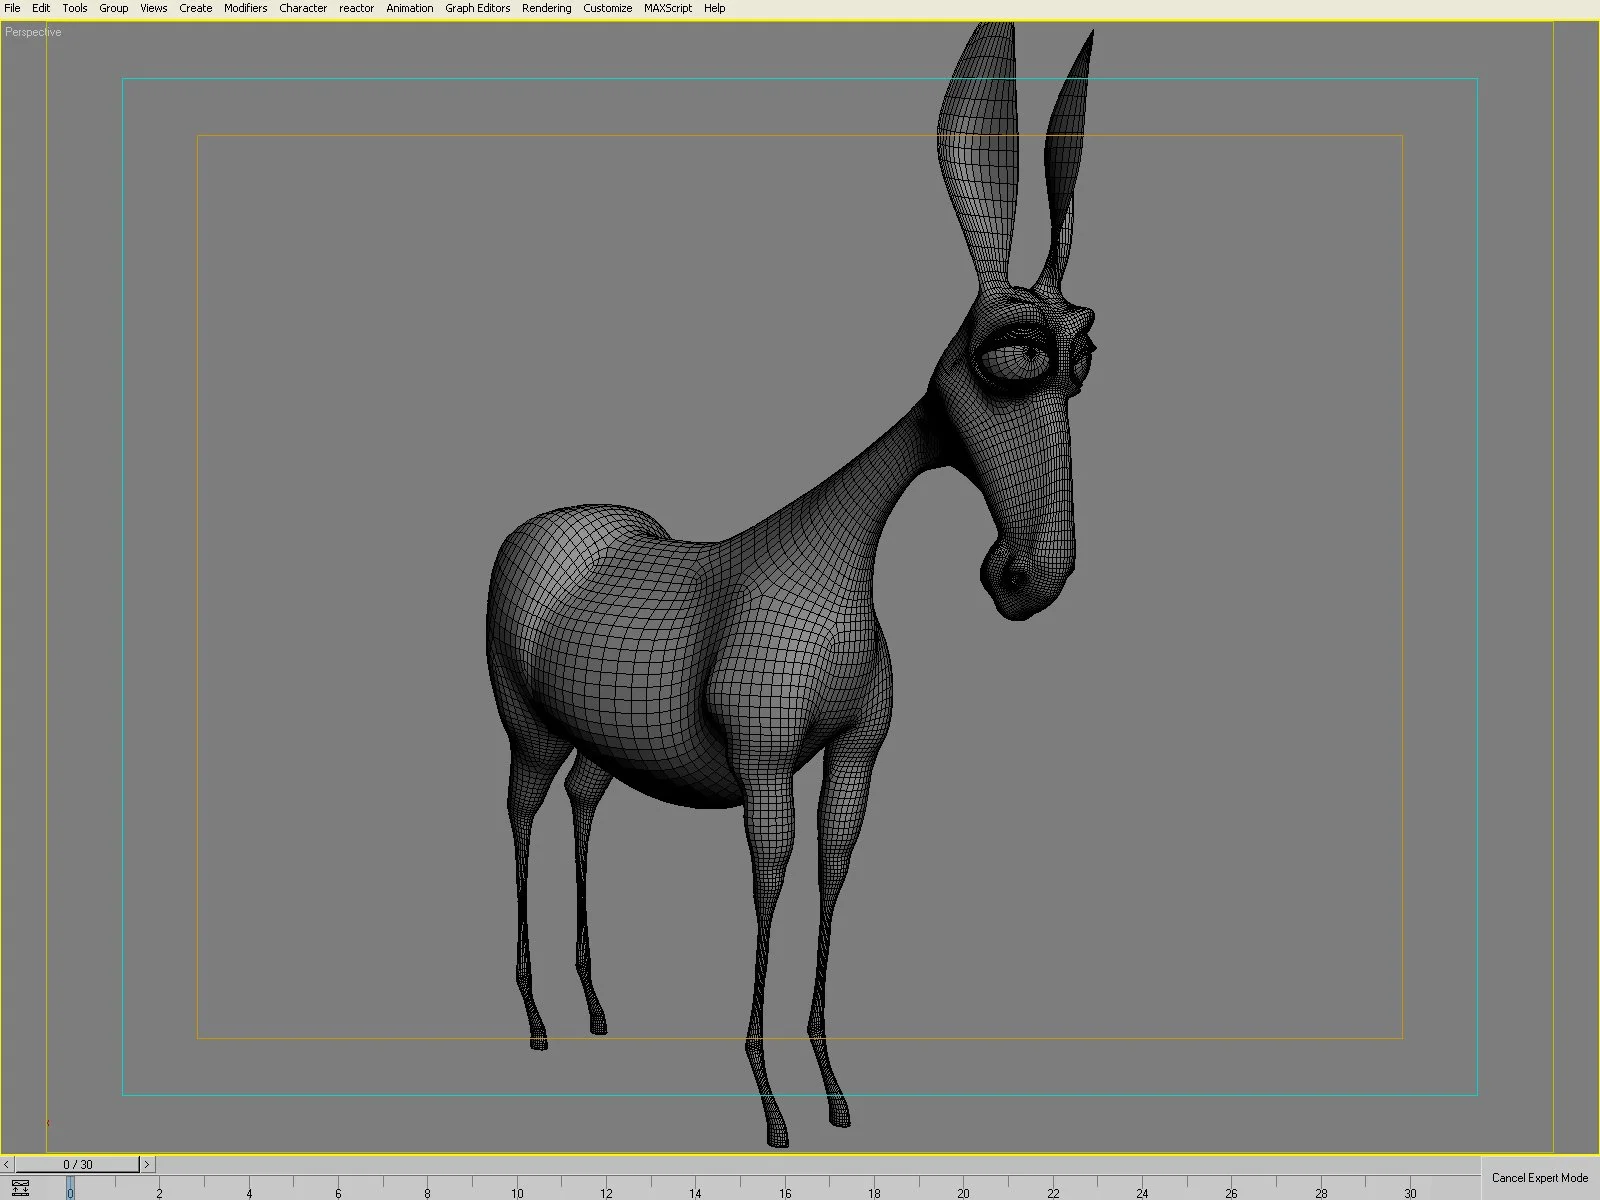Click frame 24 on the track bar
Screen dimensions: 1600x1200
(x=1142, y=1192)
